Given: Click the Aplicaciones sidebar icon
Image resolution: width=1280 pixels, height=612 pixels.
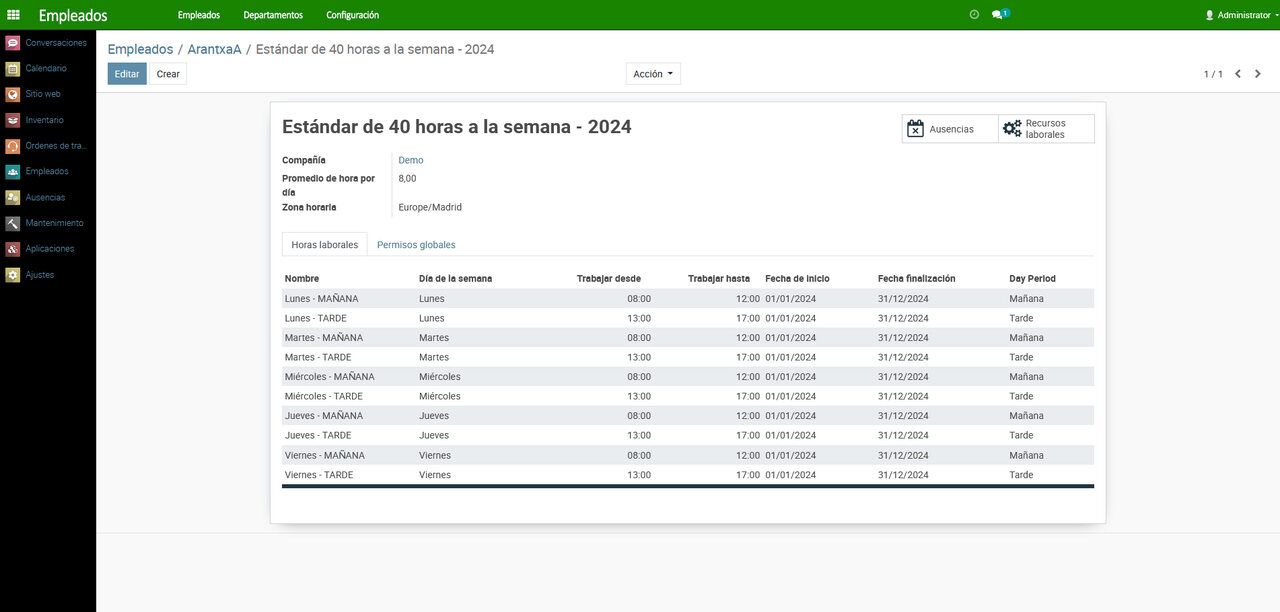Looking at the screenshot, I should coord(12,249).
